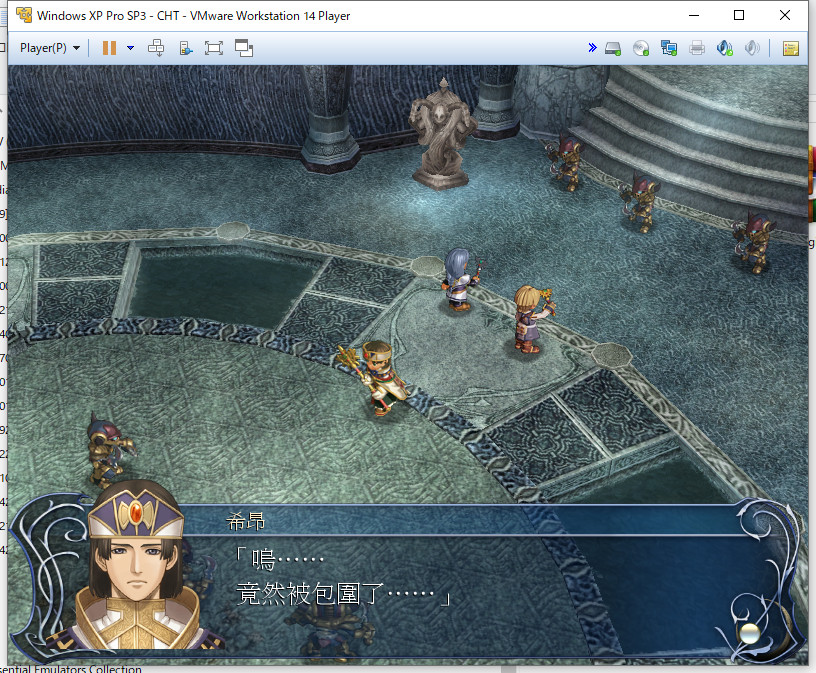This screenshot has width=816, height=673.
Task: Expand the power options dropdown arrow
Action: (131, 48)
